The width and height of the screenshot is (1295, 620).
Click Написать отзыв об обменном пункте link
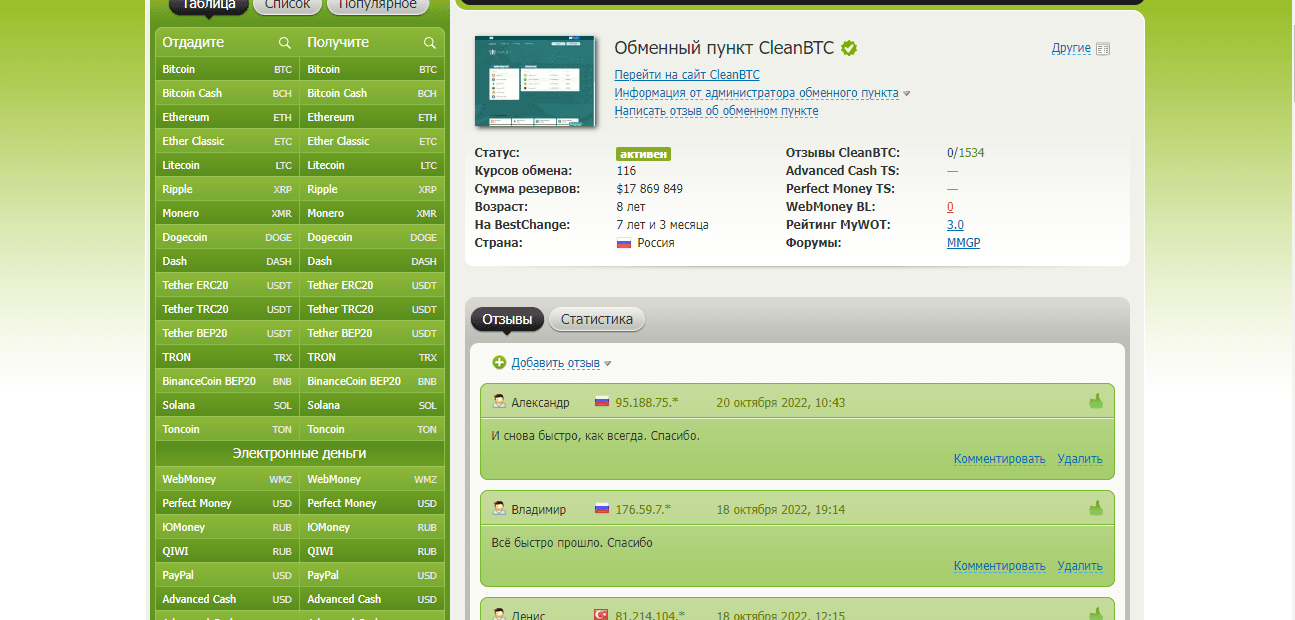(x=716, y=111)
